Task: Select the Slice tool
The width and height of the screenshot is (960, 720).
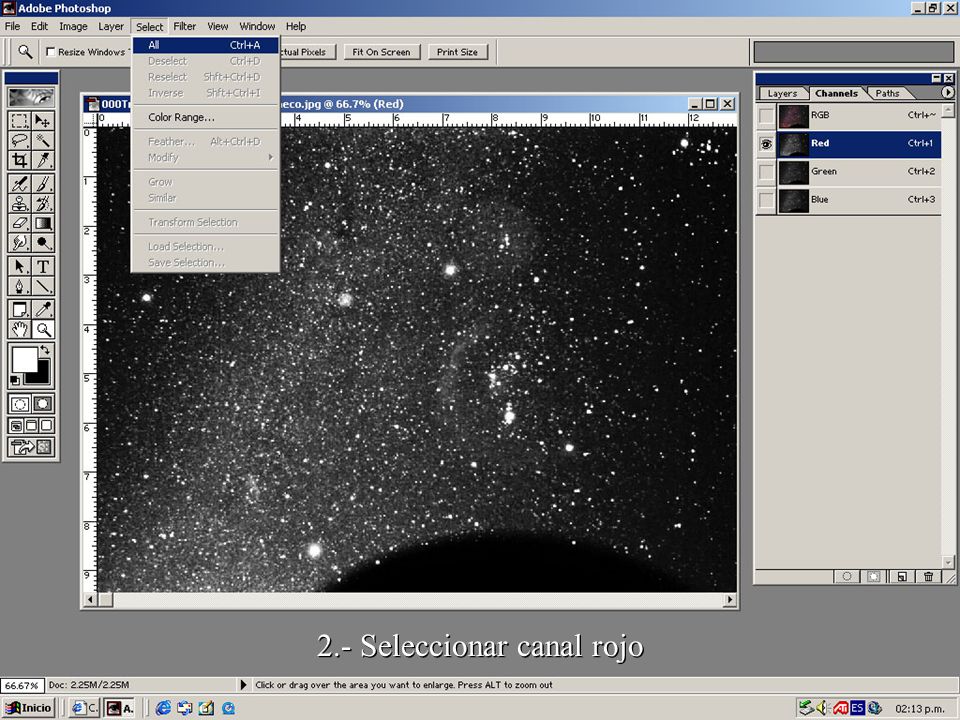Action: click(x=43, y=160)
